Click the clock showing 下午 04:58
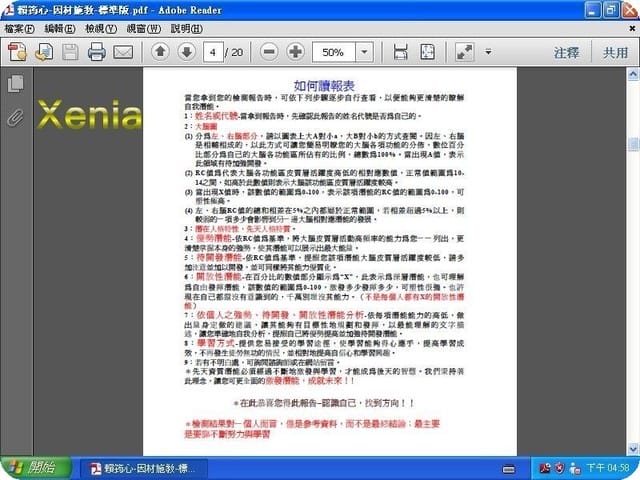Image resolution: width=640 pixels, height=480 pixels. click(x=608, y=468)
